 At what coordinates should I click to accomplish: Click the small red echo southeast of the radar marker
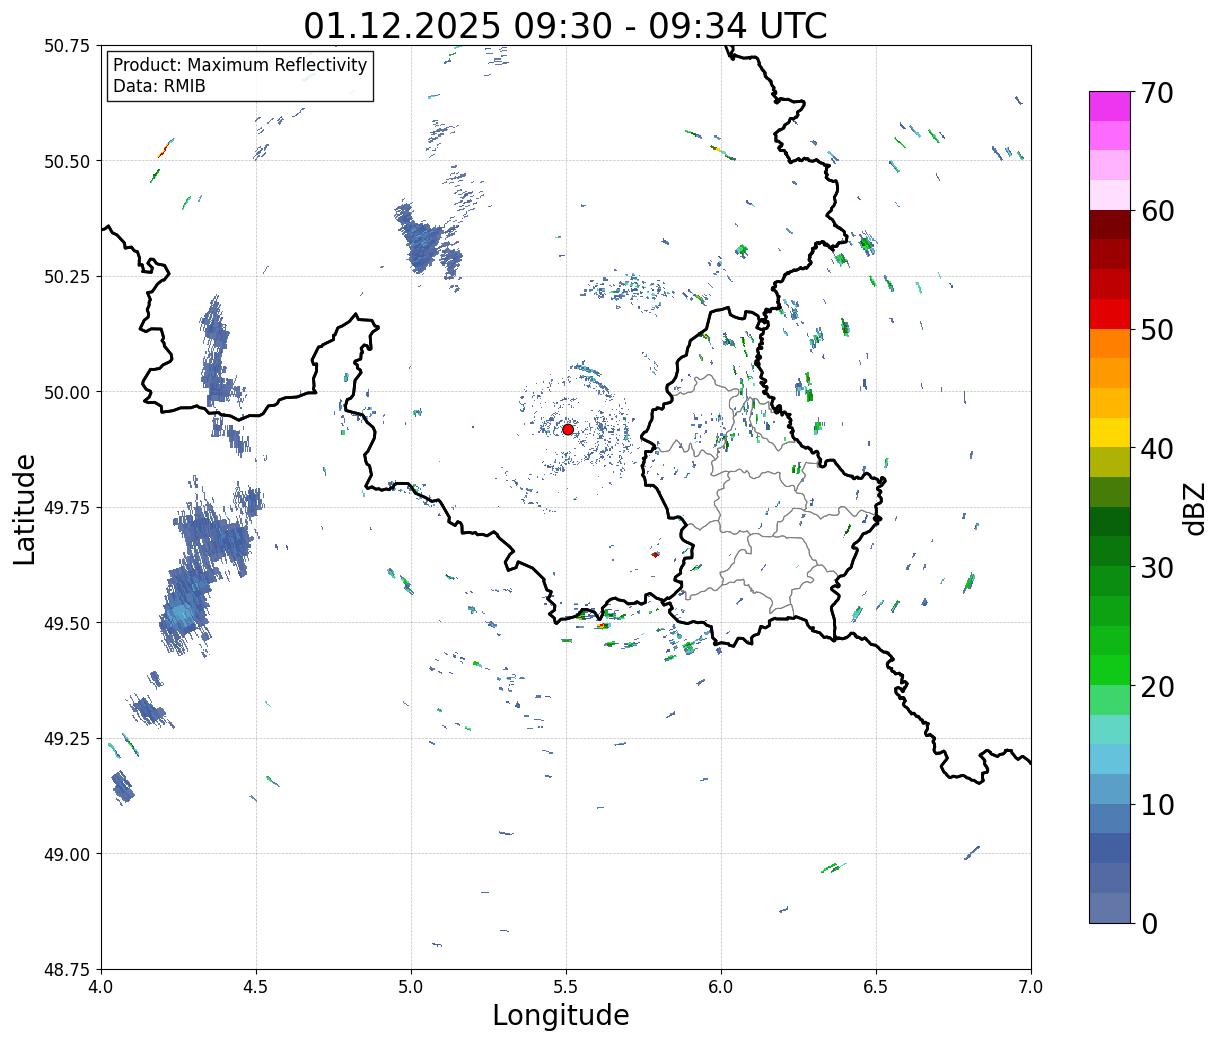pos(655,554)
